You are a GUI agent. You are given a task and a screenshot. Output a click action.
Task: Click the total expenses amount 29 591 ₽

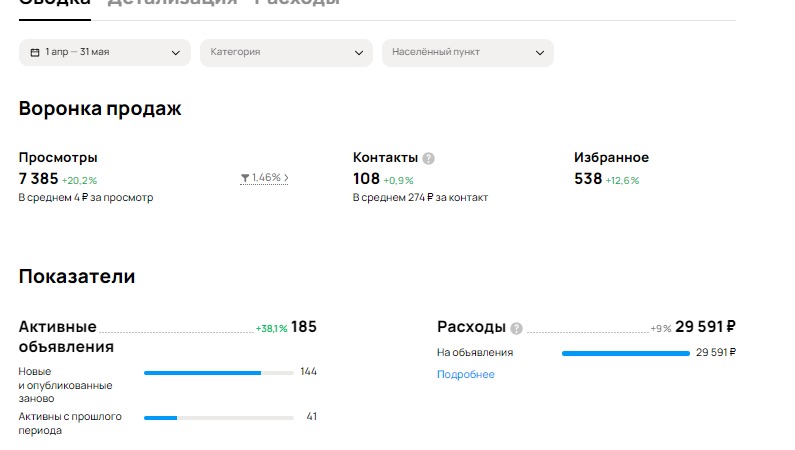[705, 327]
